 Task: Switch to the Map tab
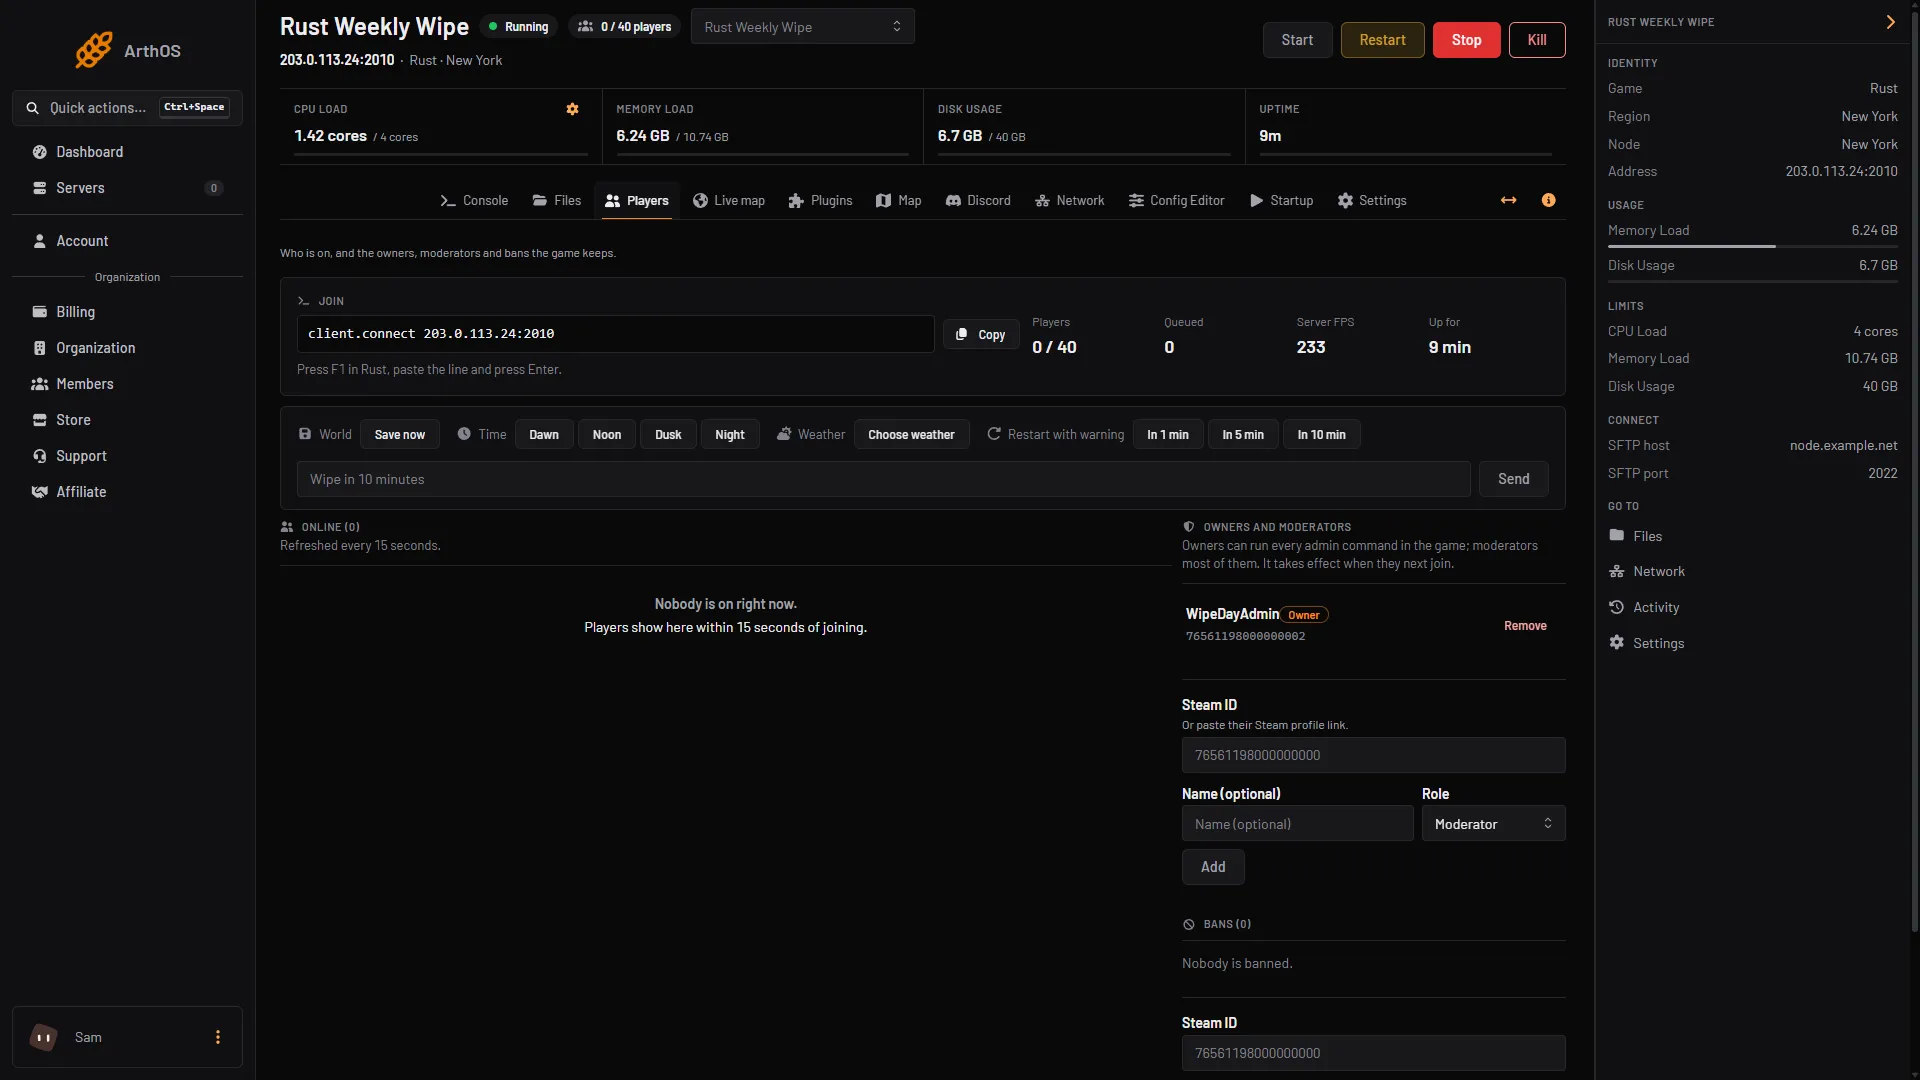(x=898, y=201)
